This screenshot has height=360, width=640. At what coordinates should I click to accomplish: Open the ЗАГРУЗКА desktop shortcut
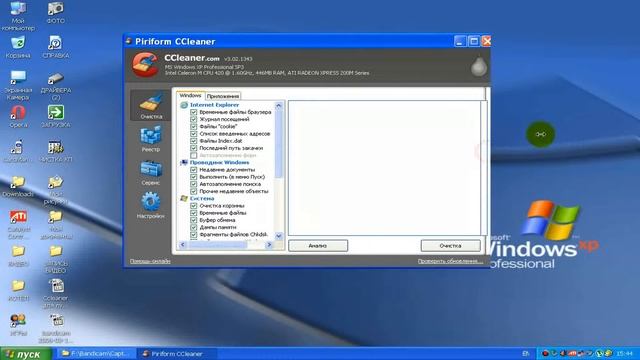tap(56, 116)
